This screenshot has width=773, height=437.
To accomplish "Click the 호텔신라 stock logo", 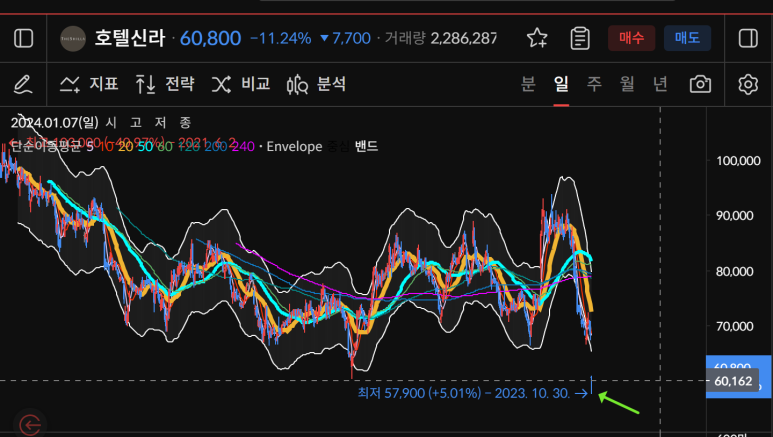I will pyautogui.click(x=72, y=38).
